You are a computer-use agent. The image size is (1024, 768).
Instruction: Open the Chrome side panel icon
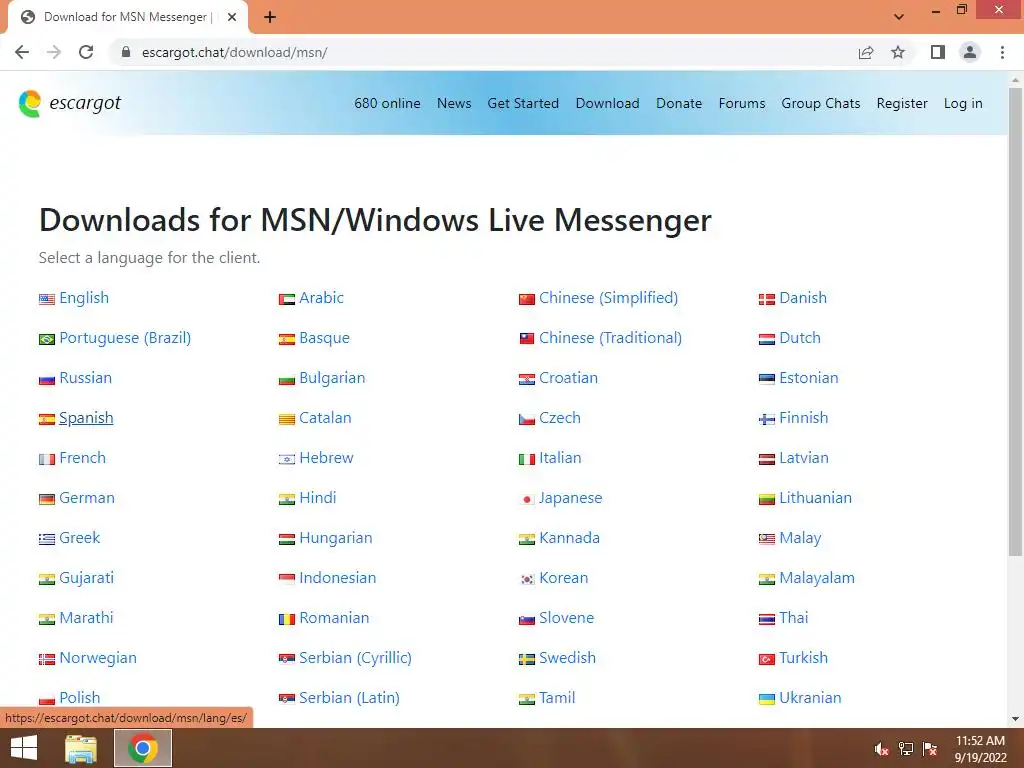point(938,52)
